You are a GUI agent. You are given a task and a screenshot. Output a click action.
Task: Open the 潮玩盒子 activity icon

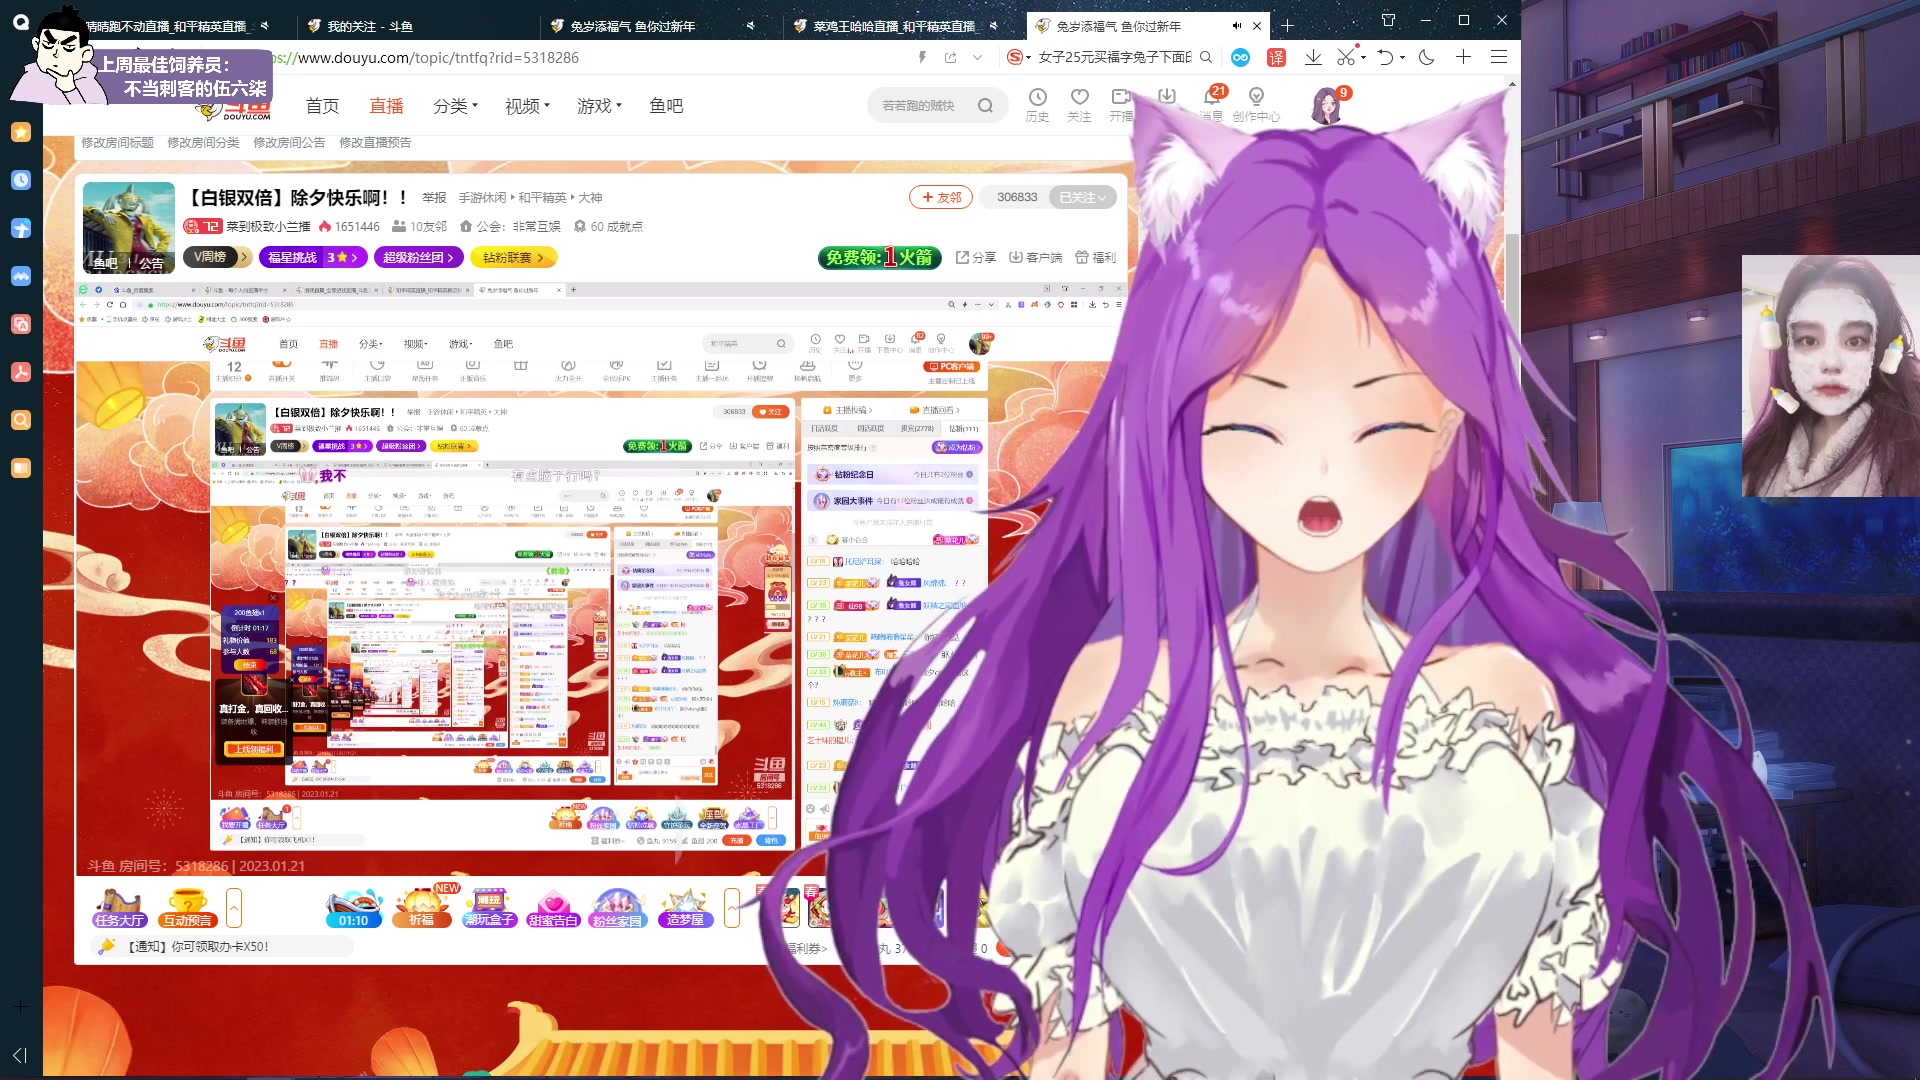pos(489,908)
